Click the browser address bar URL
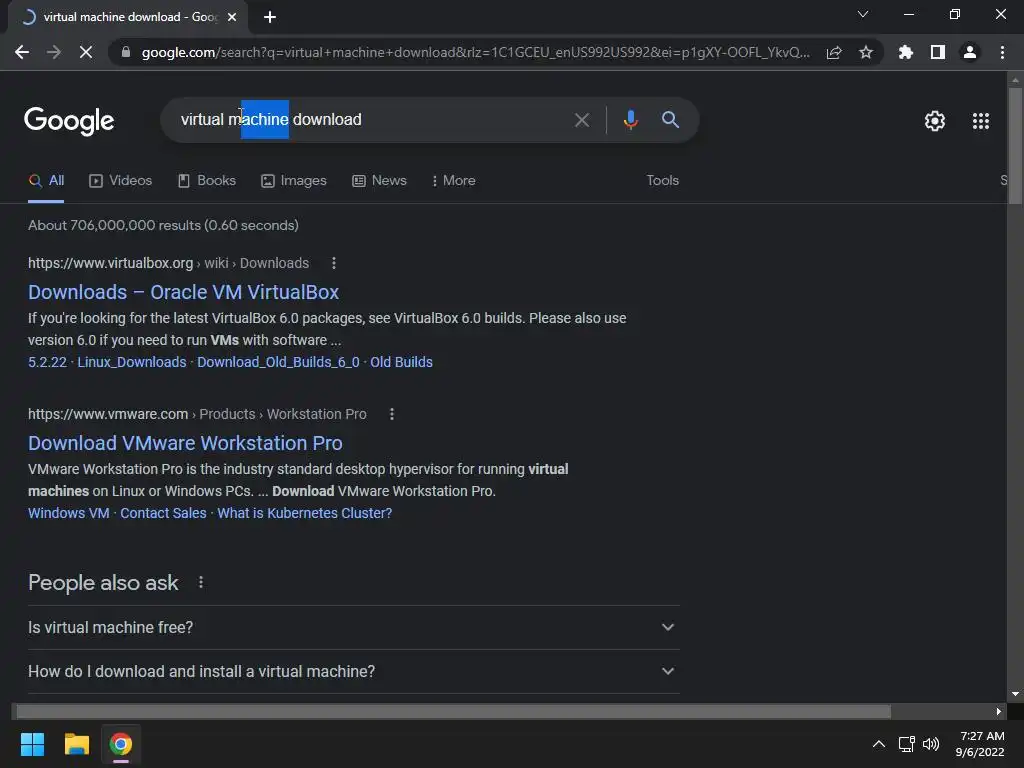The width and height of the screenshot is (1024, 768). tap(475, 52)
